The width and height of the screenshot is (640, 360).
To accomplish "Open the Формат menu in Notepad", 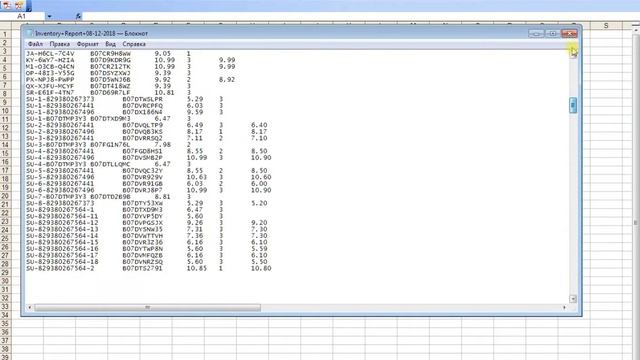I will click(88, 44).
